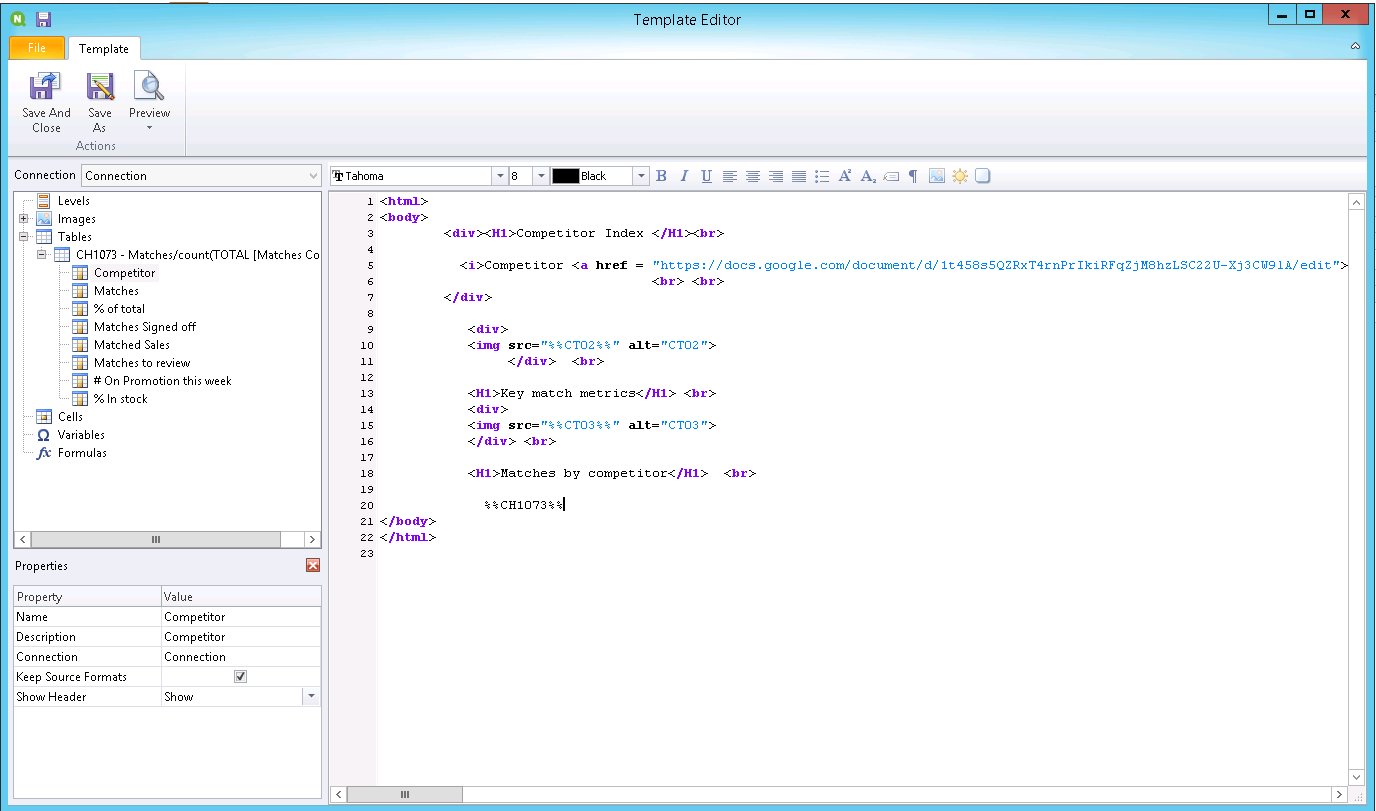Select the Variables tree item
The width and height of the screenshot is (1376, 811).
(81, 435)
